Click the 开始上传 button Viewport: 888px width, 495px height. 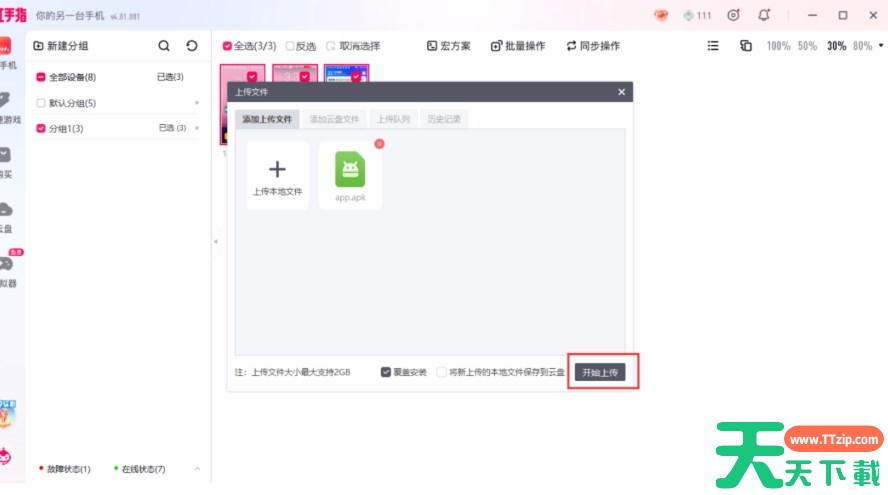point(600,373)
